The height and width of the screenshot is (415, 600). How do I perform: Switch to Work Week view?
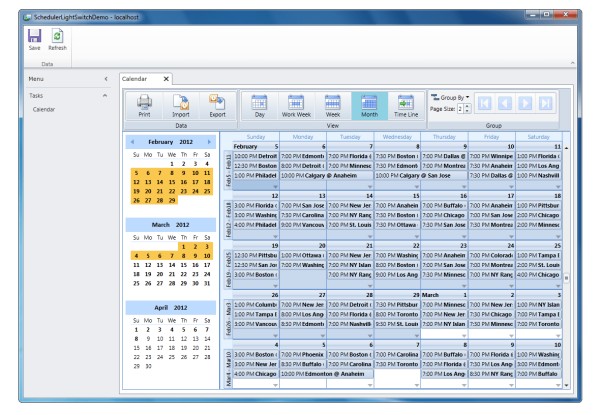(297, 105)
